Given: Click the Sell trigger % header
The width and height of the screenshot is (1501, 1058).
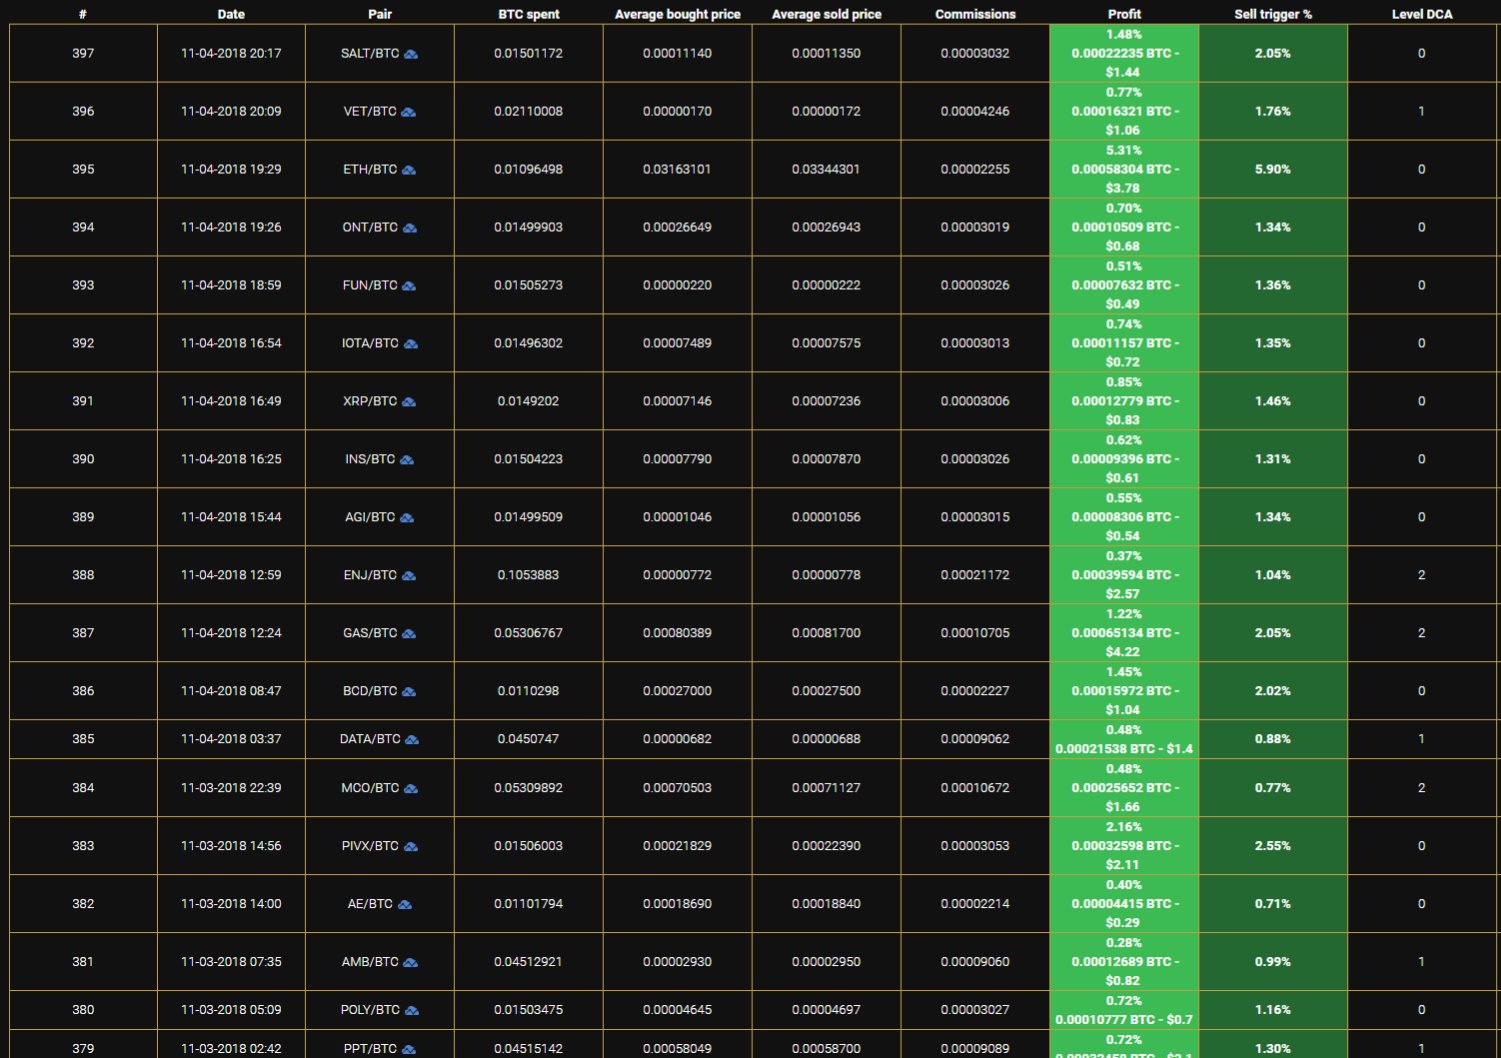Looking at the screenshot, I should click(x=1273, y=14).
